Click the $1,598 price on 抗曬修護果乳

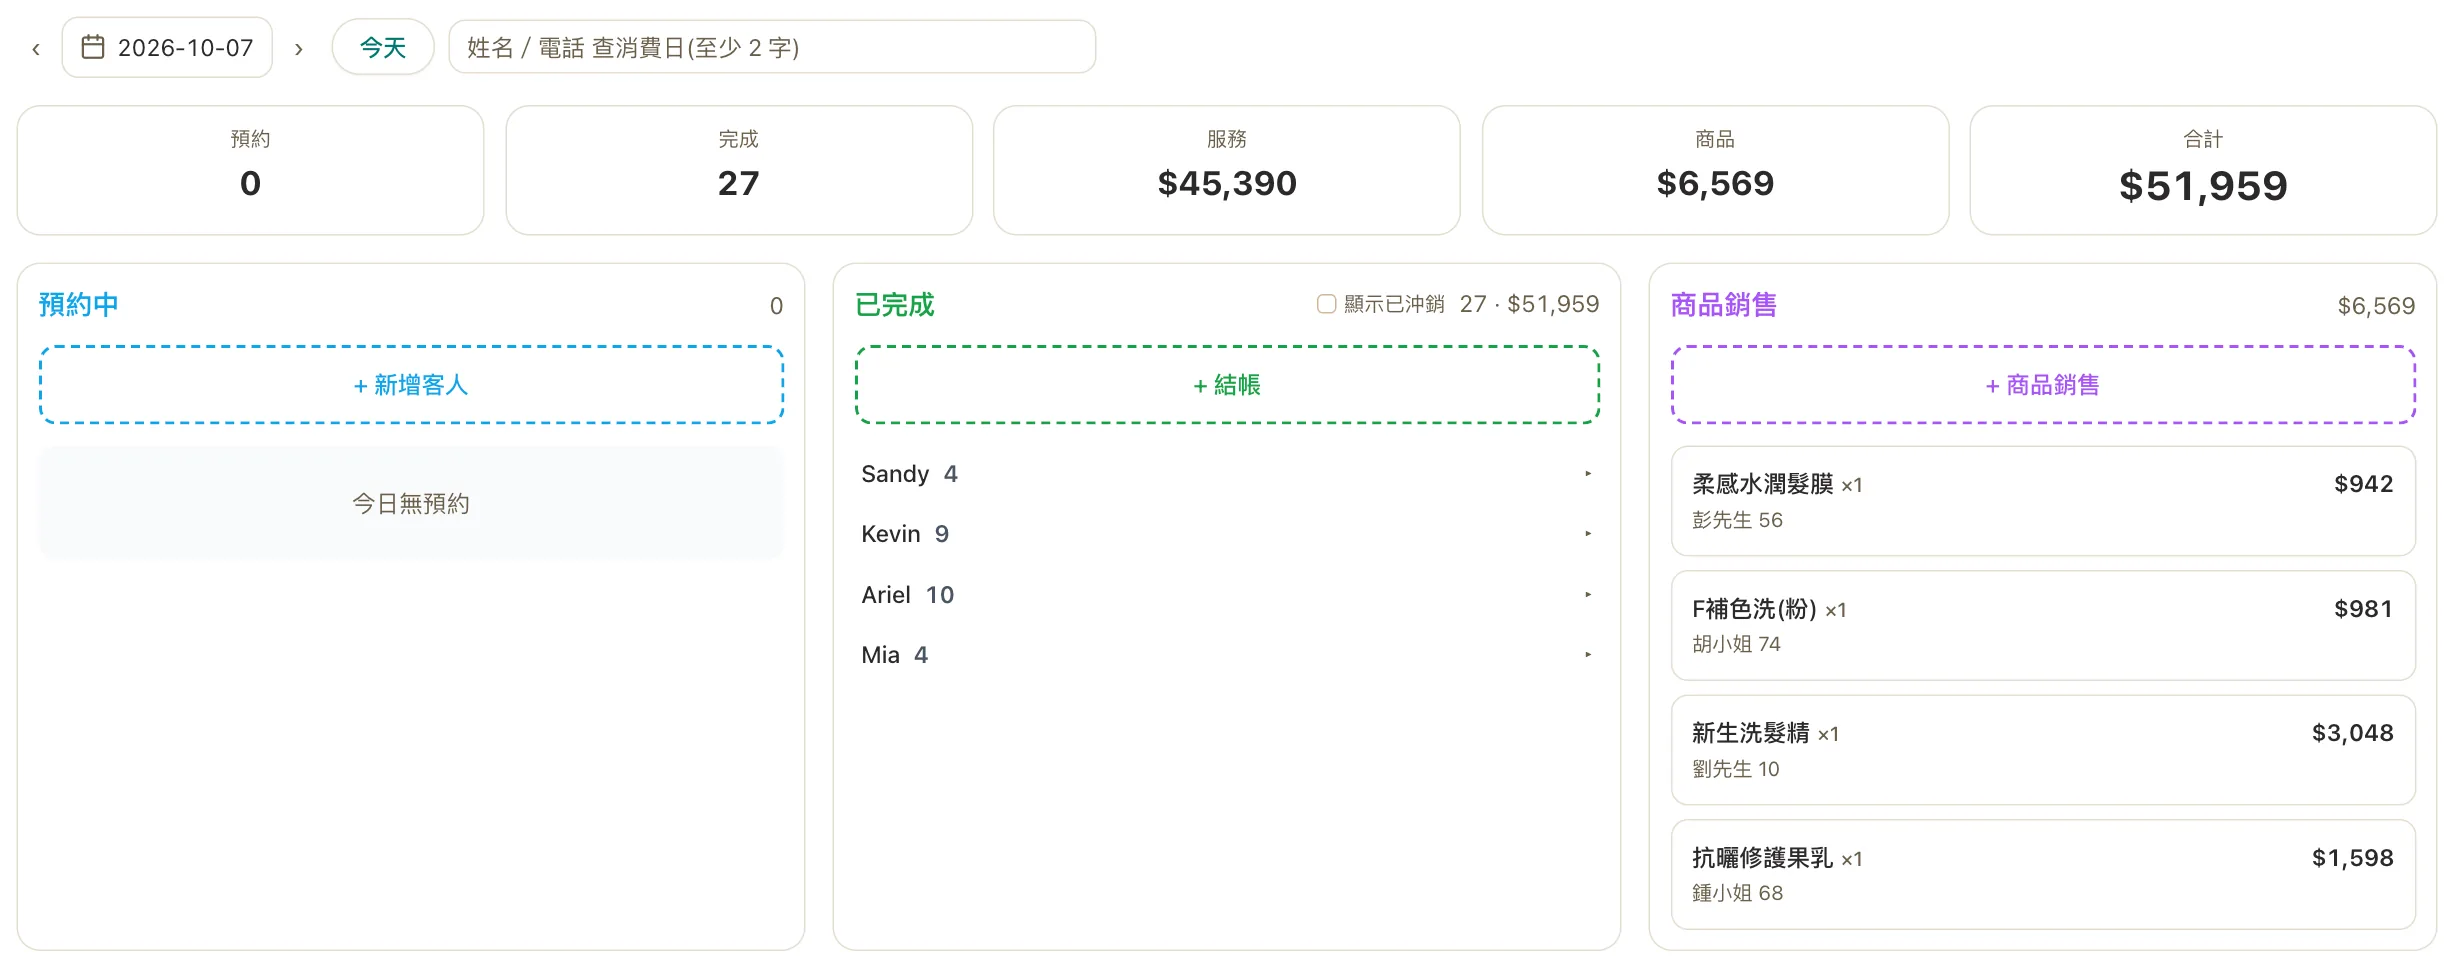click(x=2352, y=858)
